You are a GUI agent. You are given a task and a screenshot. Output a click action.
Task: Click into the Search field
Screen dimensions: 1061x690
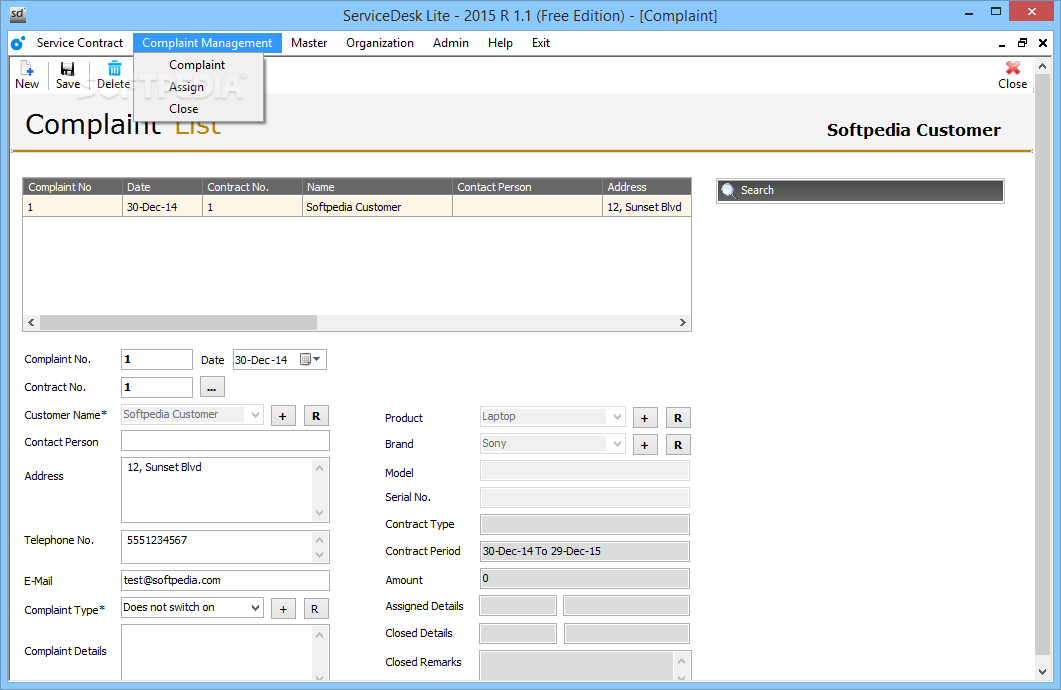click(x=860, y=190)
